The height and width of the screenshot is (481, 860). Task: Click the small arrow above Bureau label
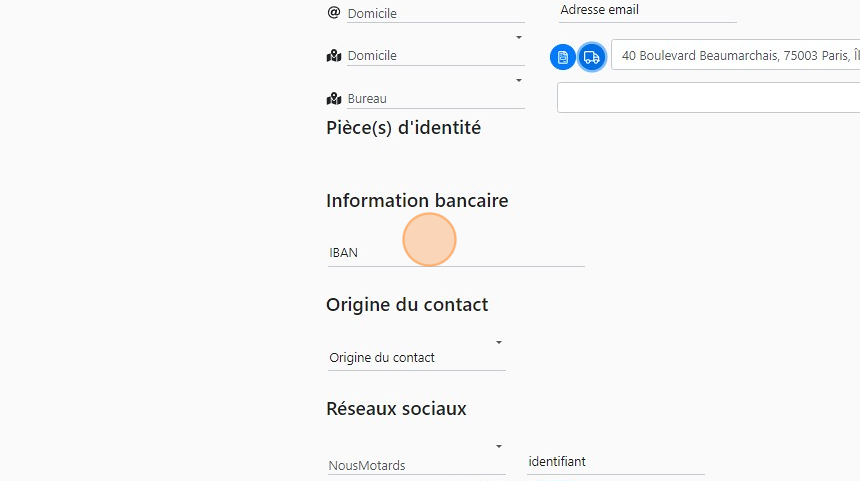click(x=519, y=80)
